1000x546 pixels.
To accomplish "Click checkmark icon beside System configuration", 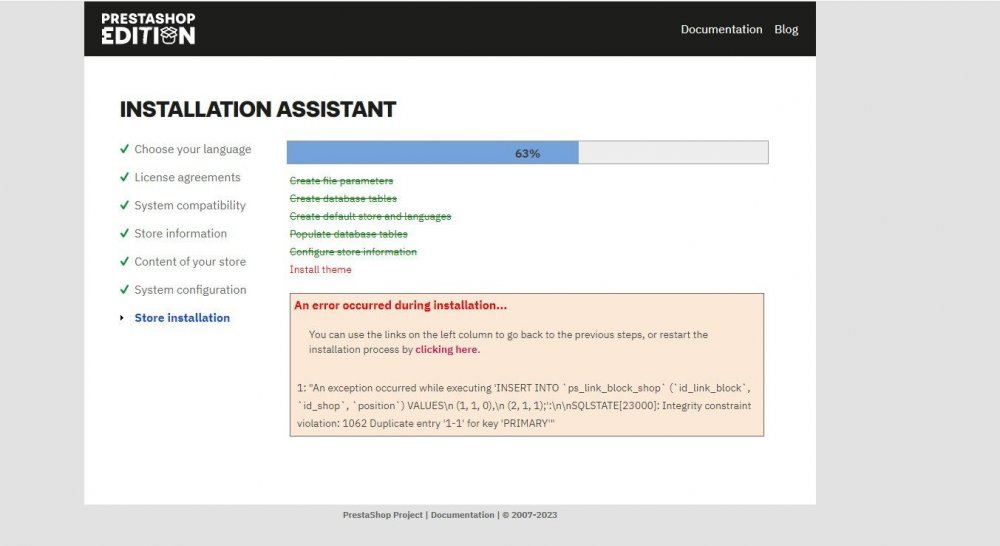I will (124, 289).
